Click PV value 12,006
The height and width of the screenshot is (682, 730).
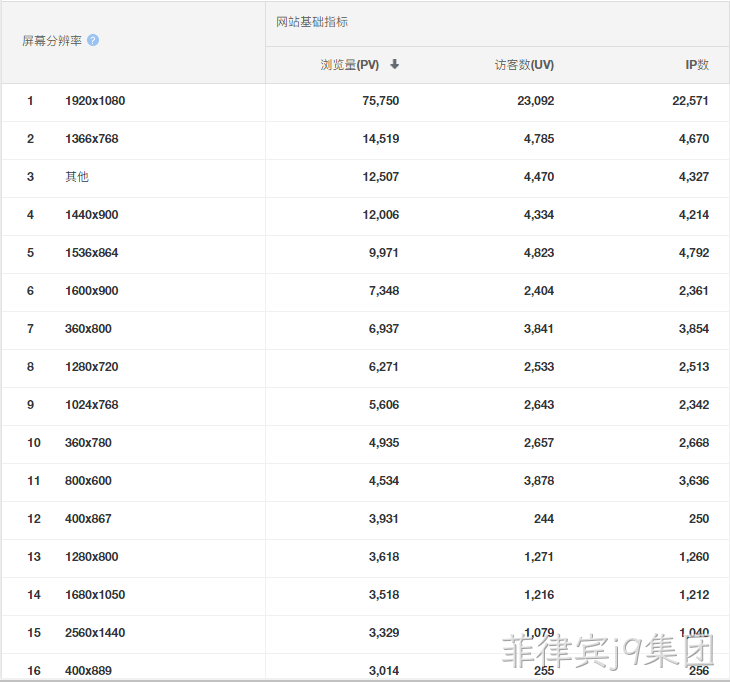[381, 215]
